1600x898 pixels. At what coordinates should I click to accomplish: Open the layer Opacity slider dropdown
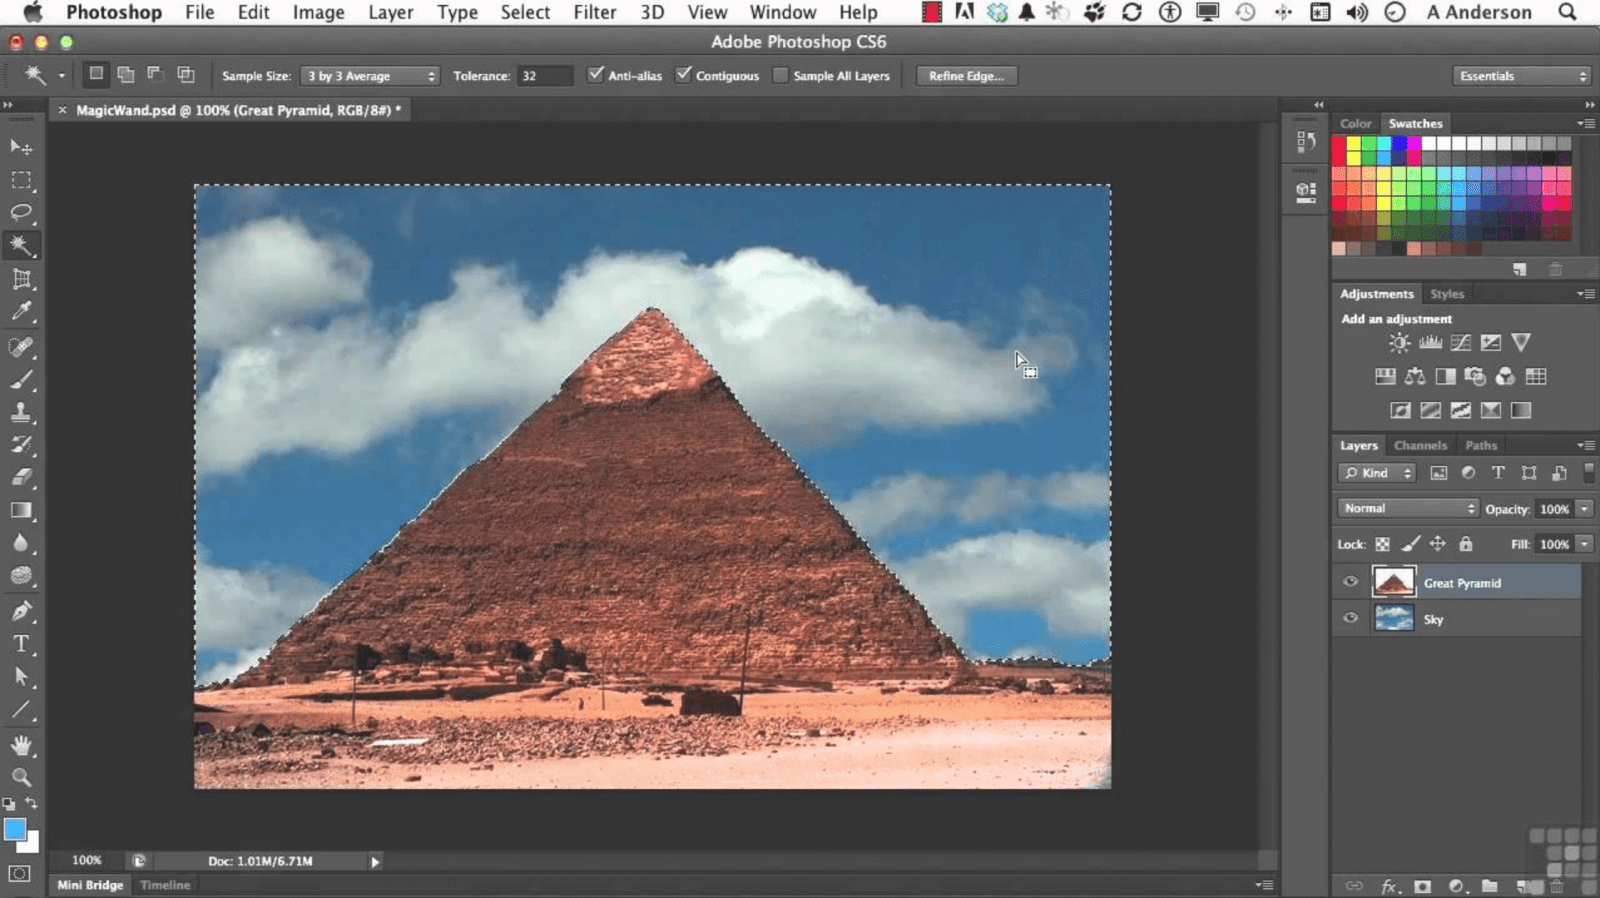pyautogui.click(x=1584, y=509)
